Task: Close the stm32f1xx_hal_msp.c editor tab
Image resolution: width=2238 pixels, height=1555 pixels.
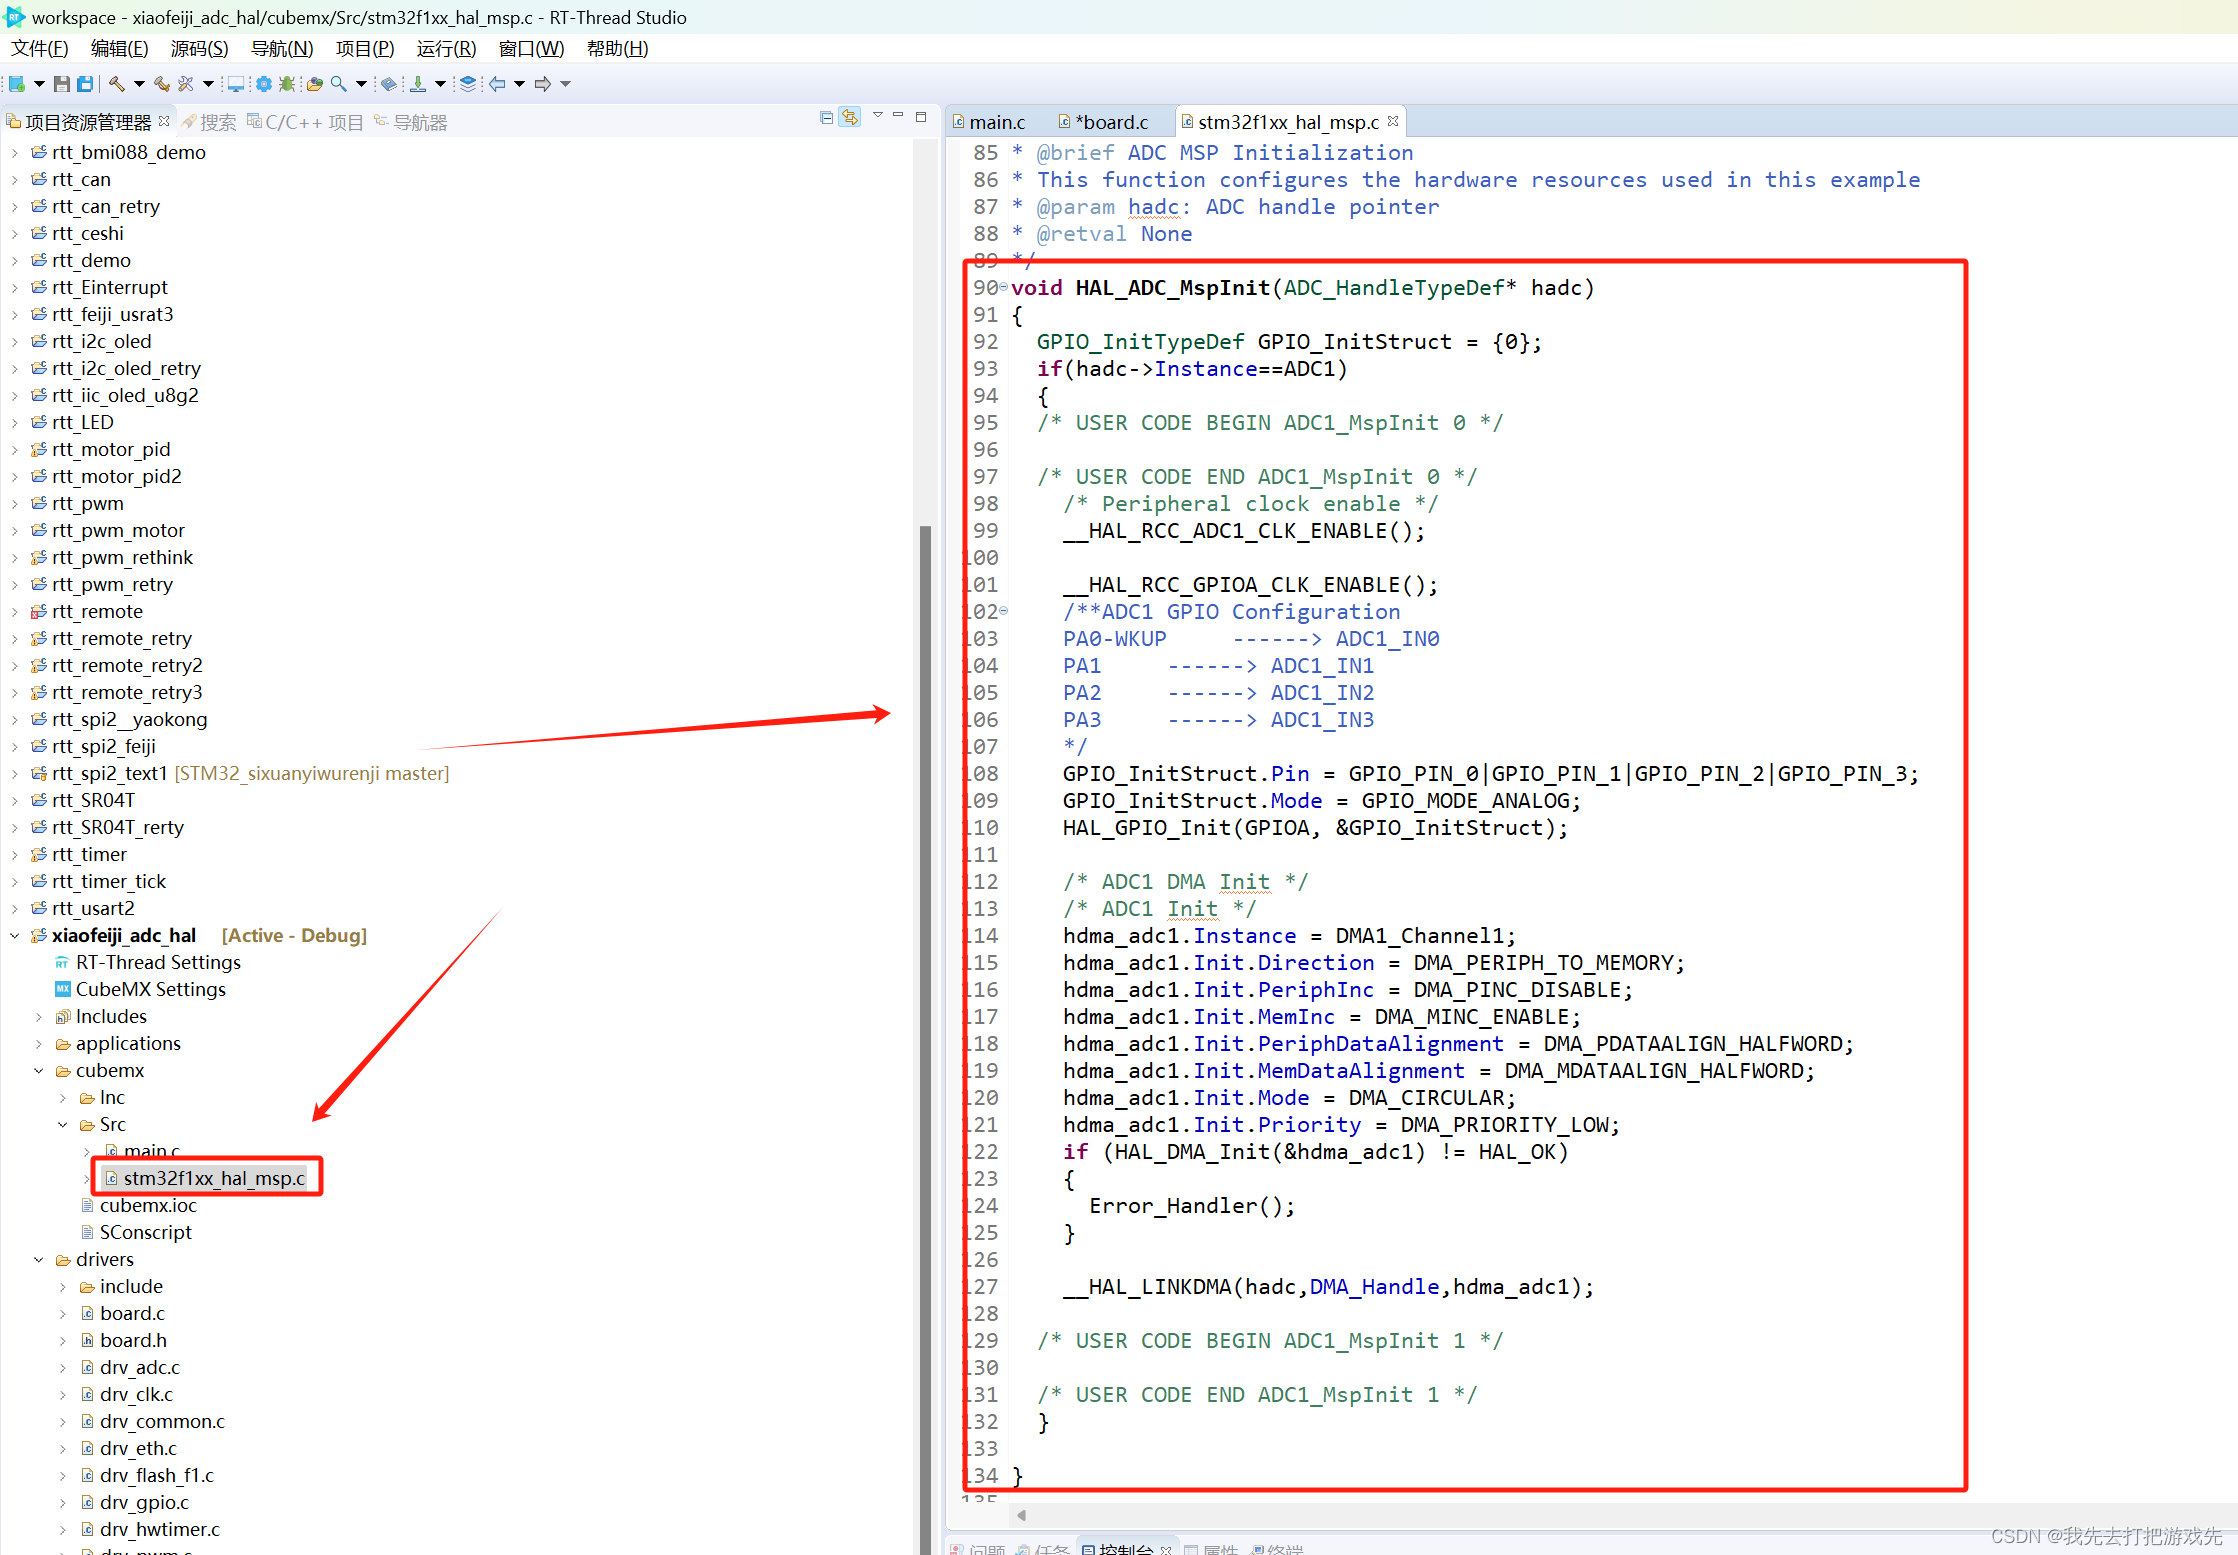Action: pos(1393,121)
